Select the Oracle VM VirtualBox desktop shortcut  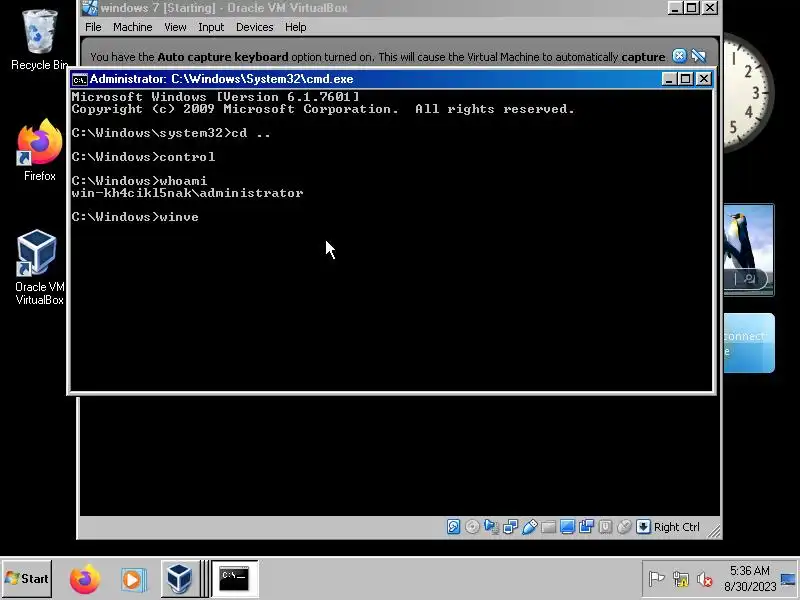tap(39, 268)
